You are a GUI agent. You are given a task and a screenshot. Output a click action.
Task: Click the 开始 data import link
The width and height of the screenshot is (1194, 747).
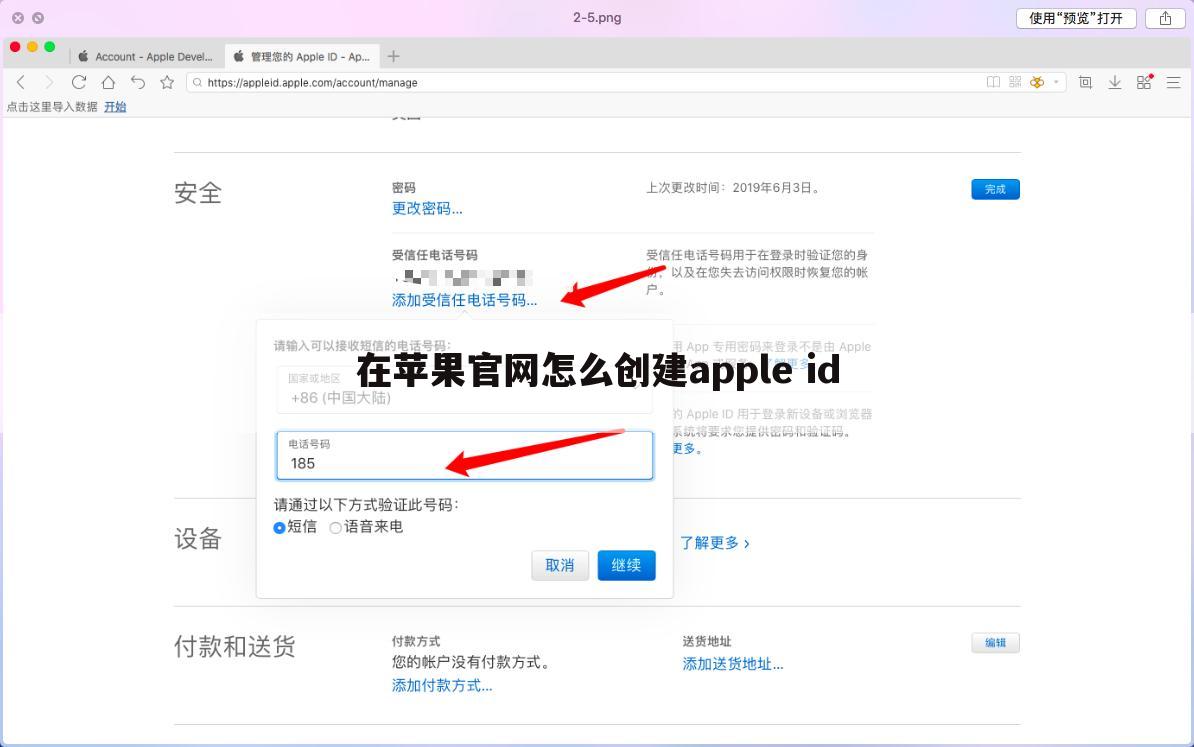pyautogui.click(x=114, y=106)
